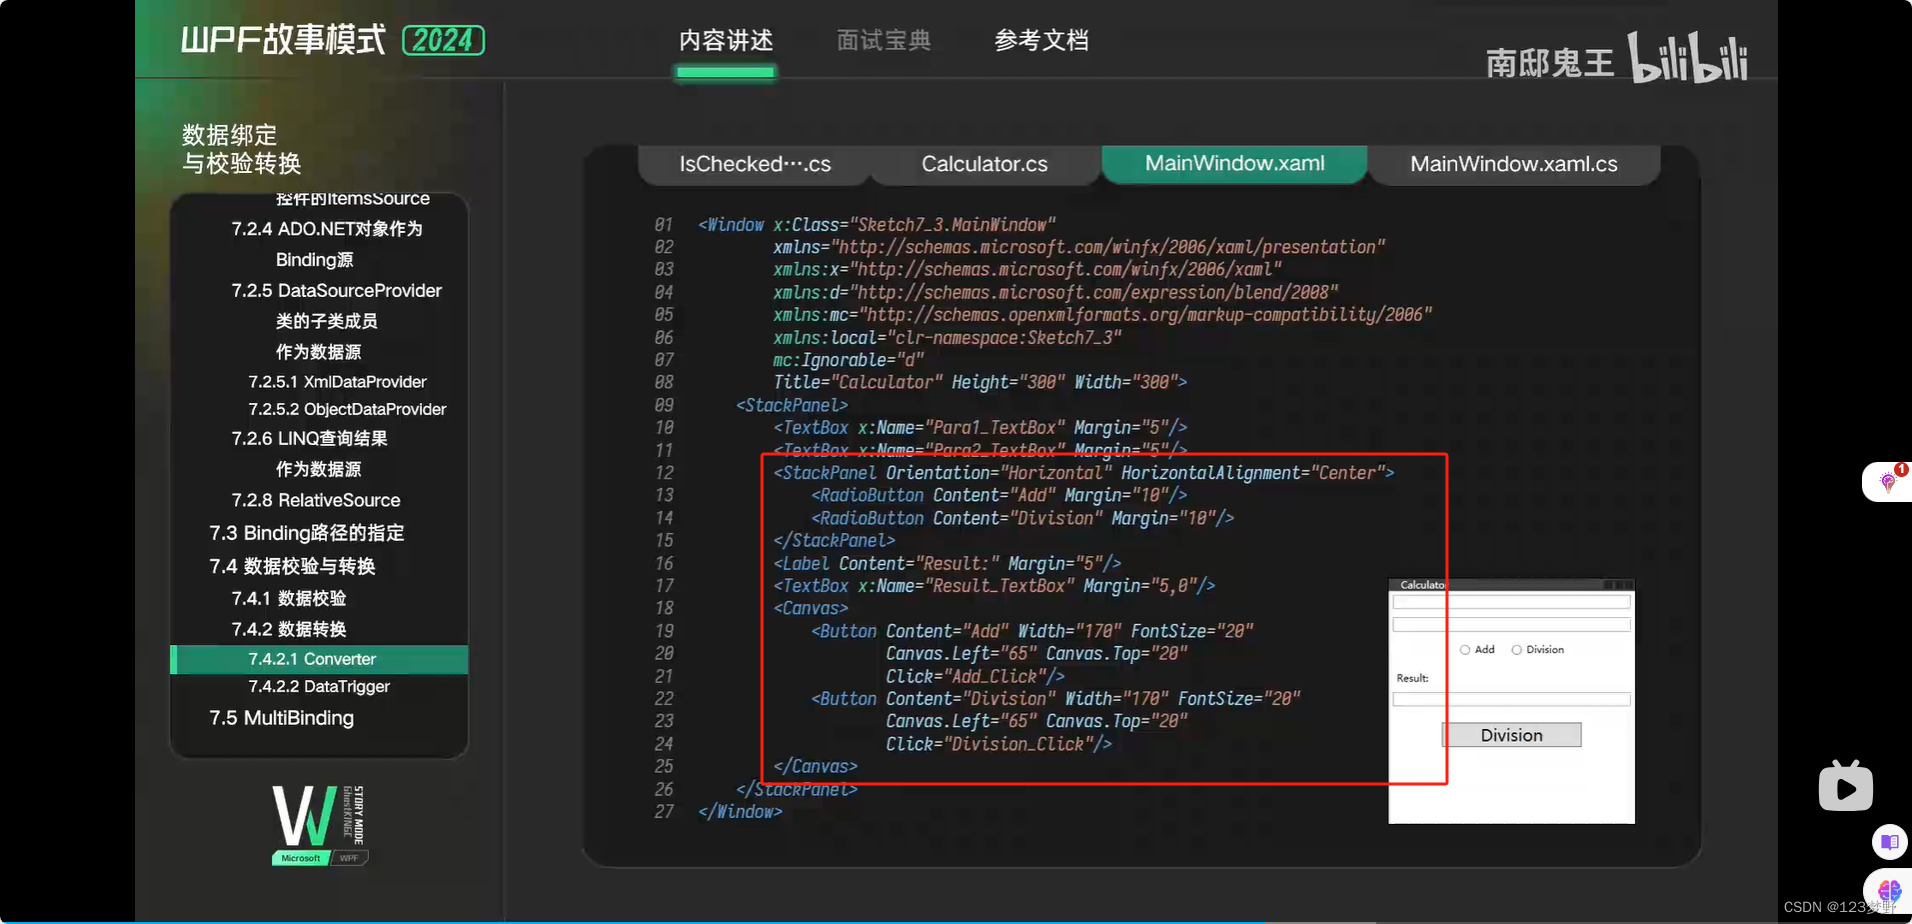Image resolution: width=1912 pixels, height=924 pixels.
Task: Click the Result: label in Calculator preview
Action: point(1412,678)
